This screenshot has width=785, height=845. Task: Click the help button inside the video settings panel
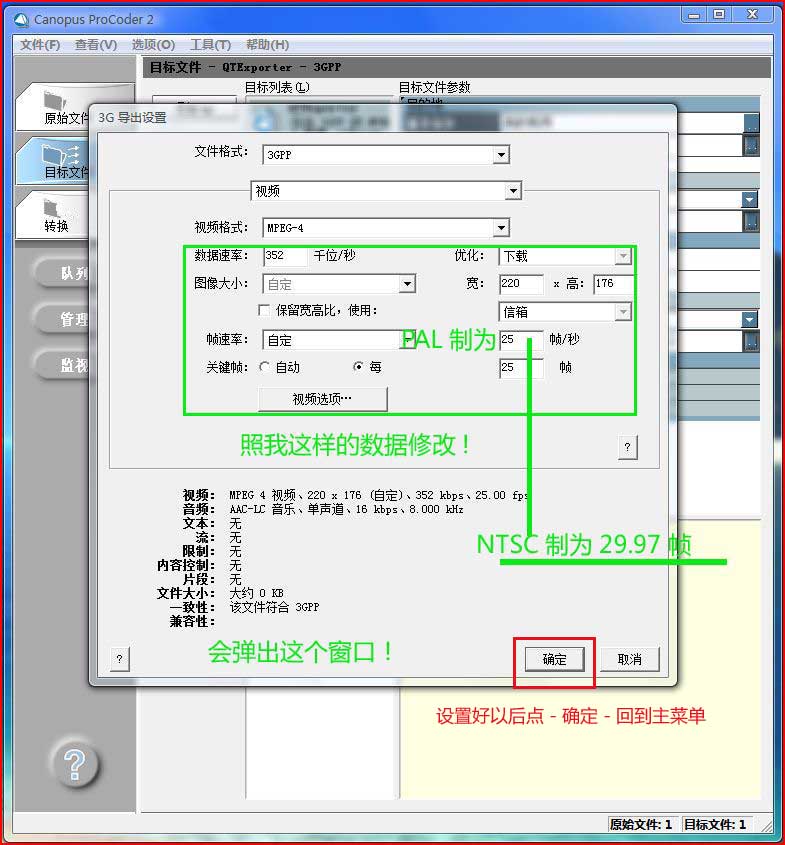pyautogui.click(x=627, y=447)
